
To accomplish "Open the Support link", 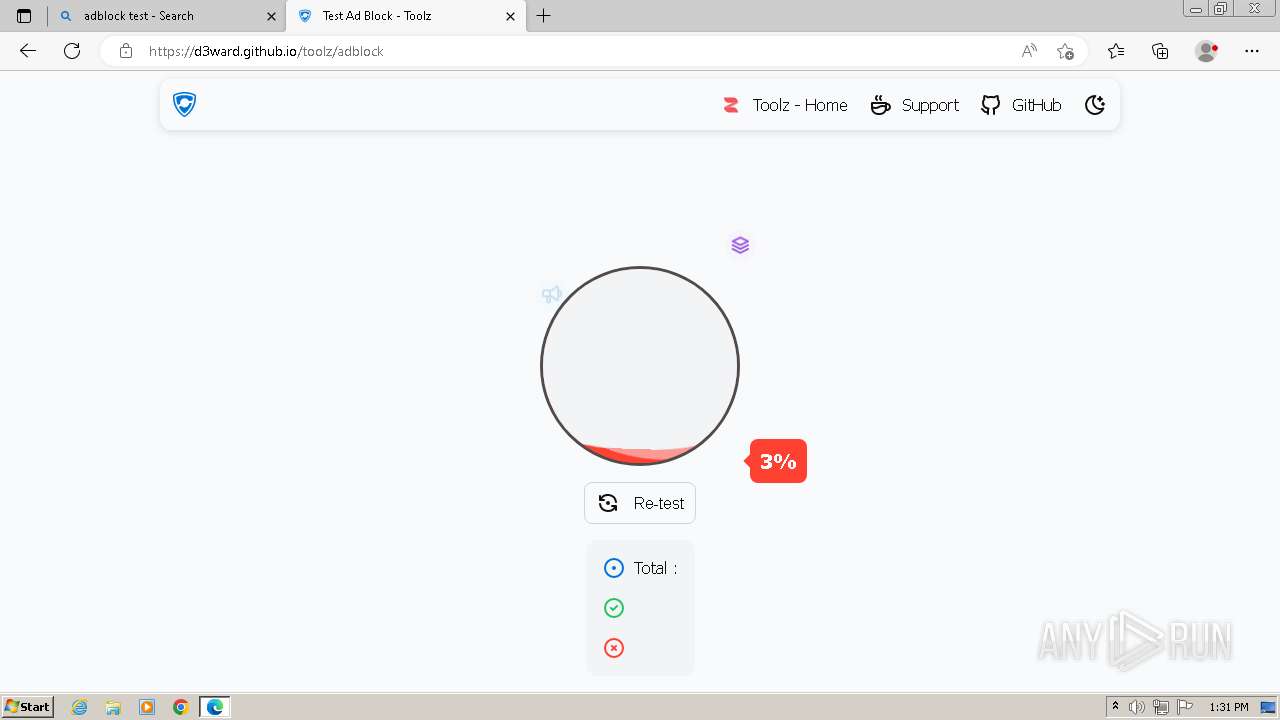I will click(x=914, y=105).
